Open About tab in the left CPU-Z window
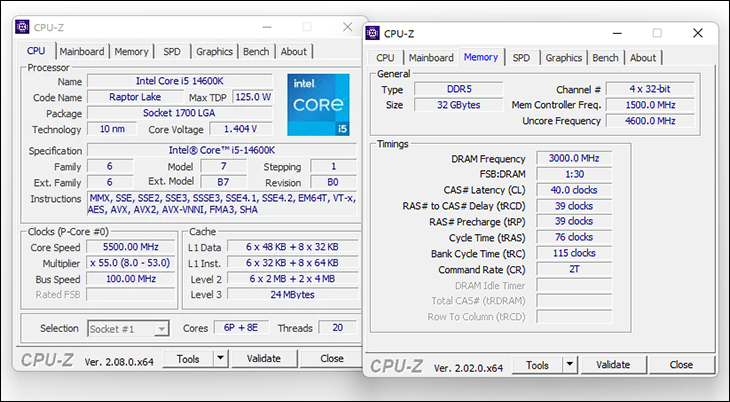 click(x=293, y=51)
